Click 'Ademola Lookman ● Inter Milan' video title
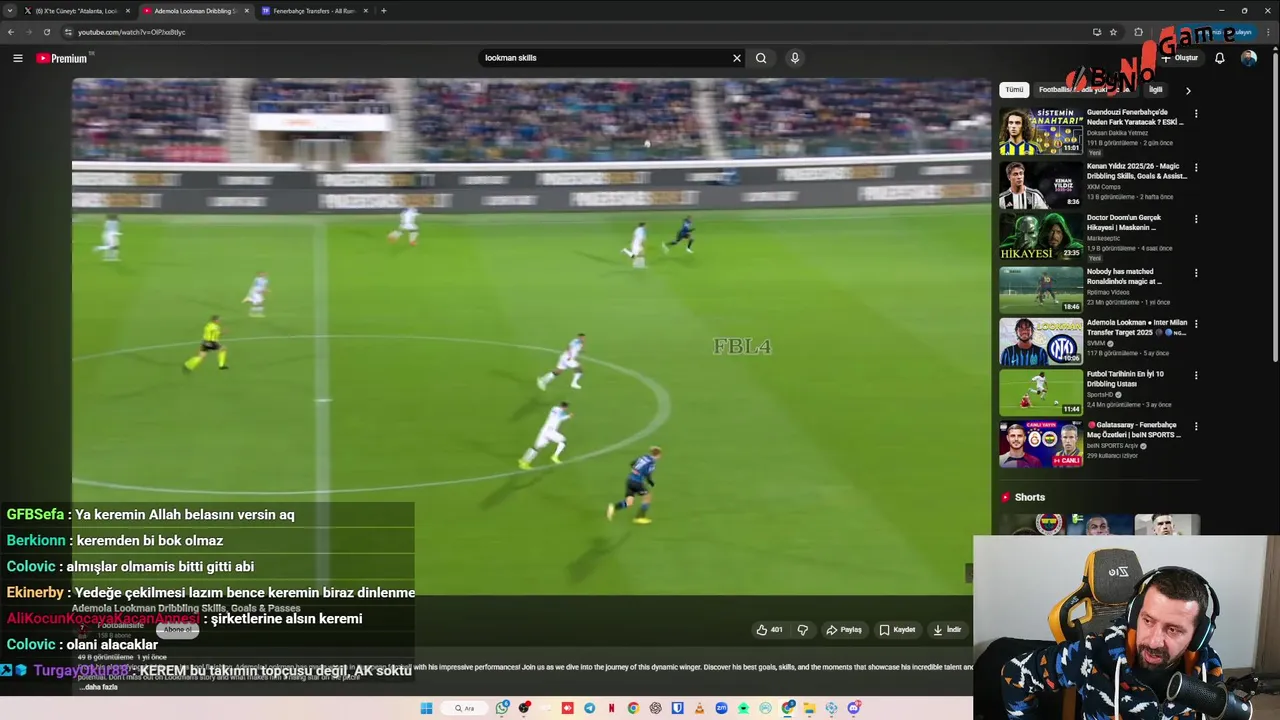This screenshot has width=1280, height=720. pos(1137,327)
